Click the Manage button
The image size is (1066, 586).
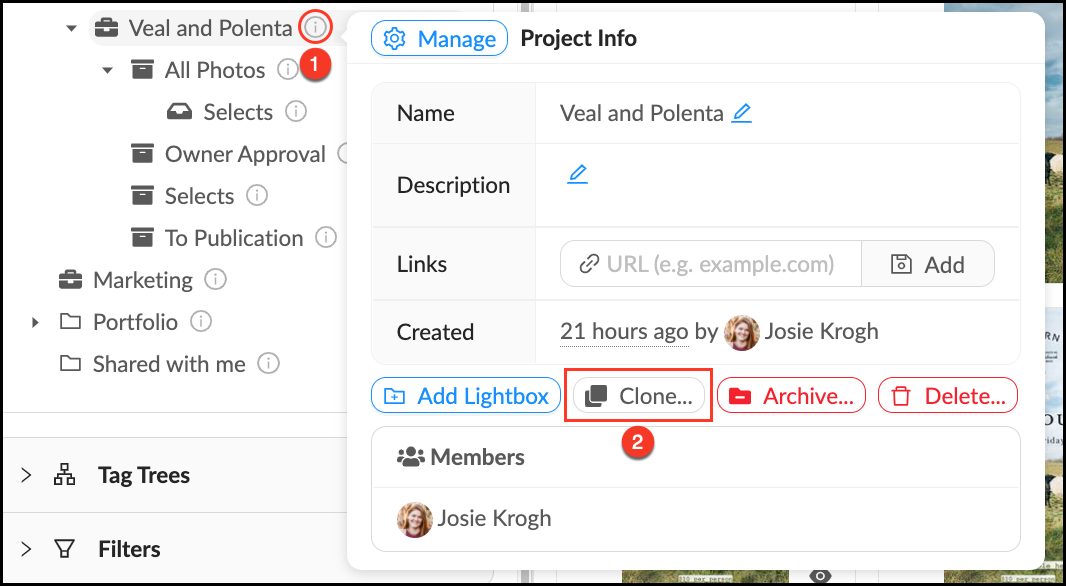[434, 39]
